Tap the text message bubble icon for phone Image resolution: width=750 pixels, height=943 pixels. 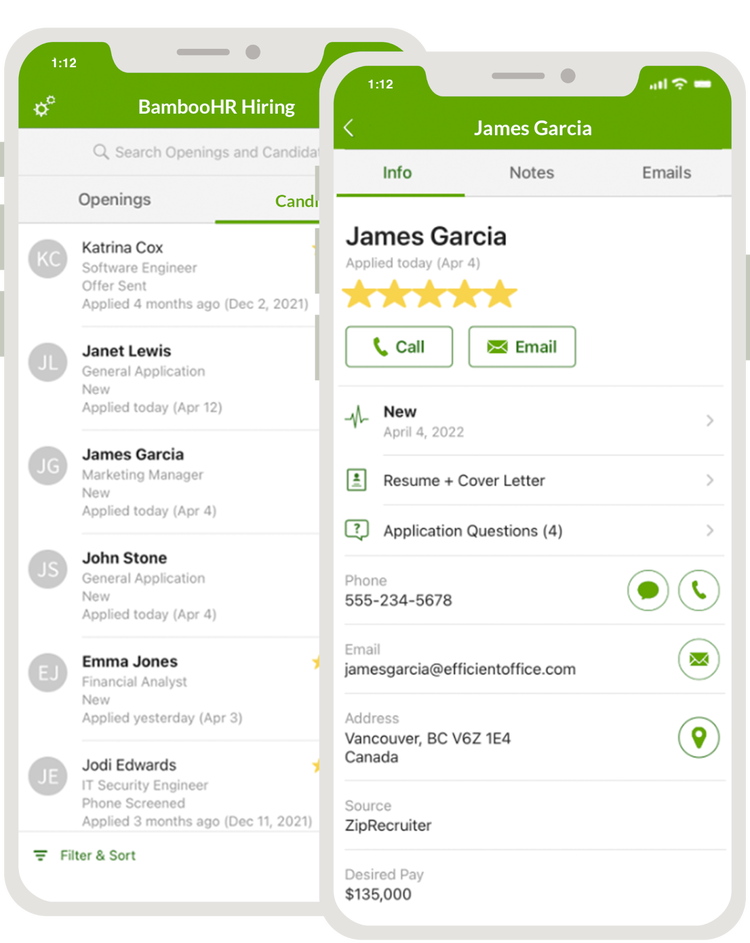click(x=648, y=591)
